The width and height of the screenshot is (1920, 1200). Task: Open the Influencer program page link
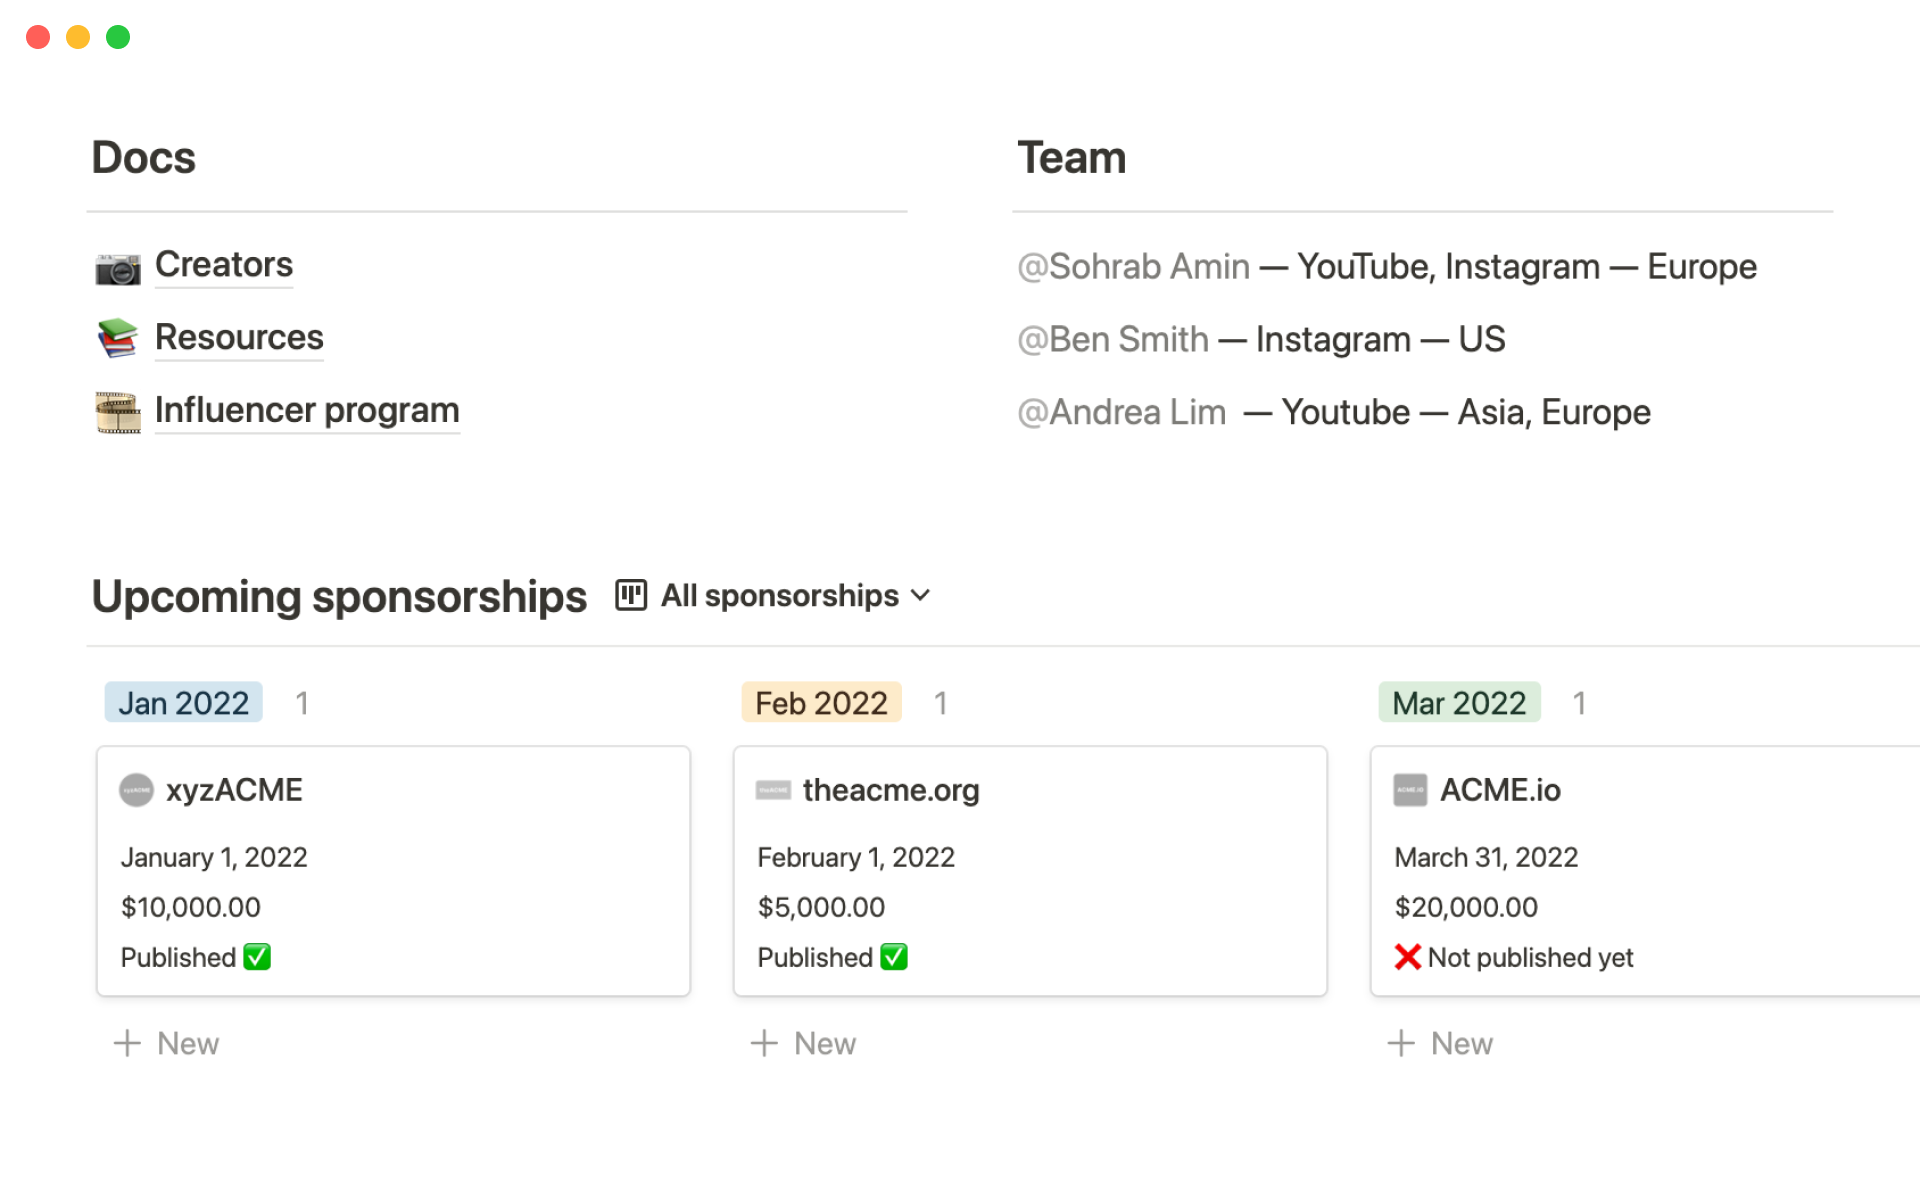tap(307, 410)
